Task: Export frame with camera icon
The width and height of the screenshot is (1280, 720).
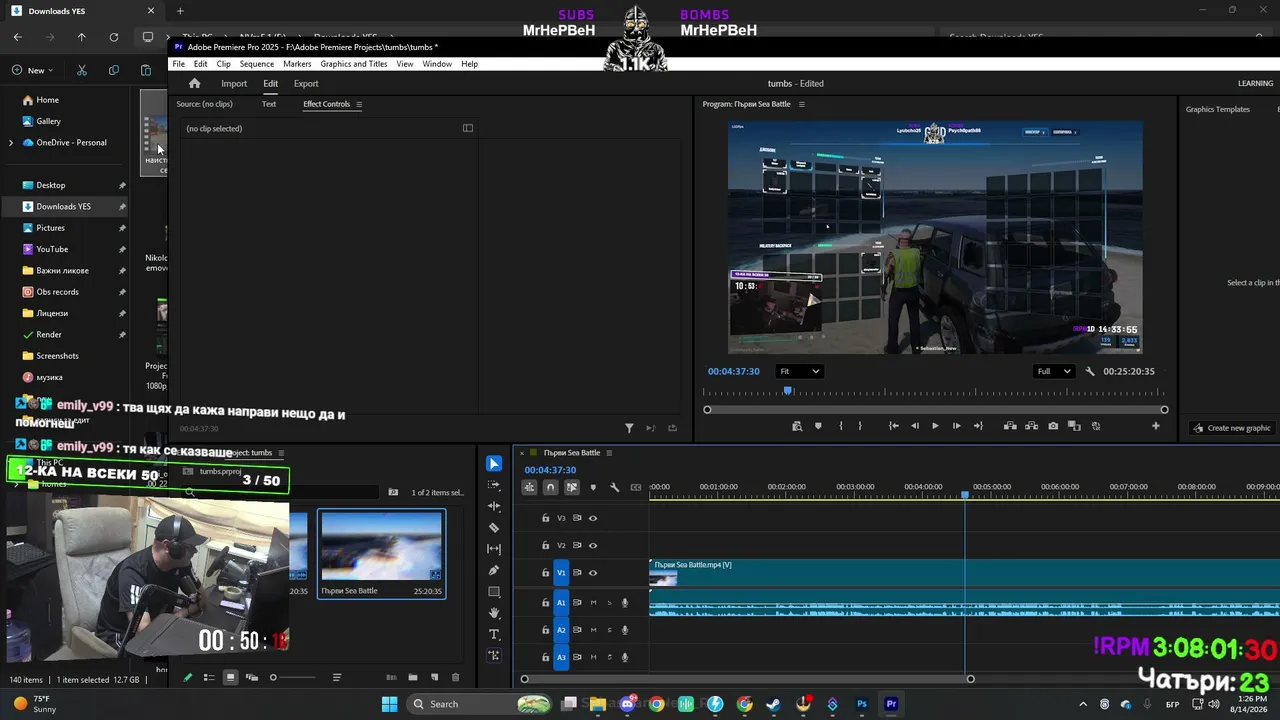Action: tap(1053, 426)
